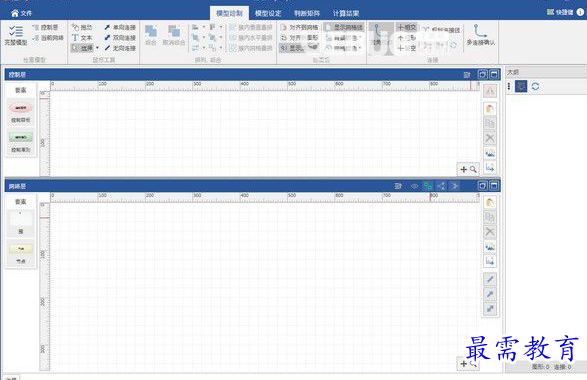The image size is (587, 380).
Task: Open the dropdown arrow beside 选择
Action: click(97, 48)
